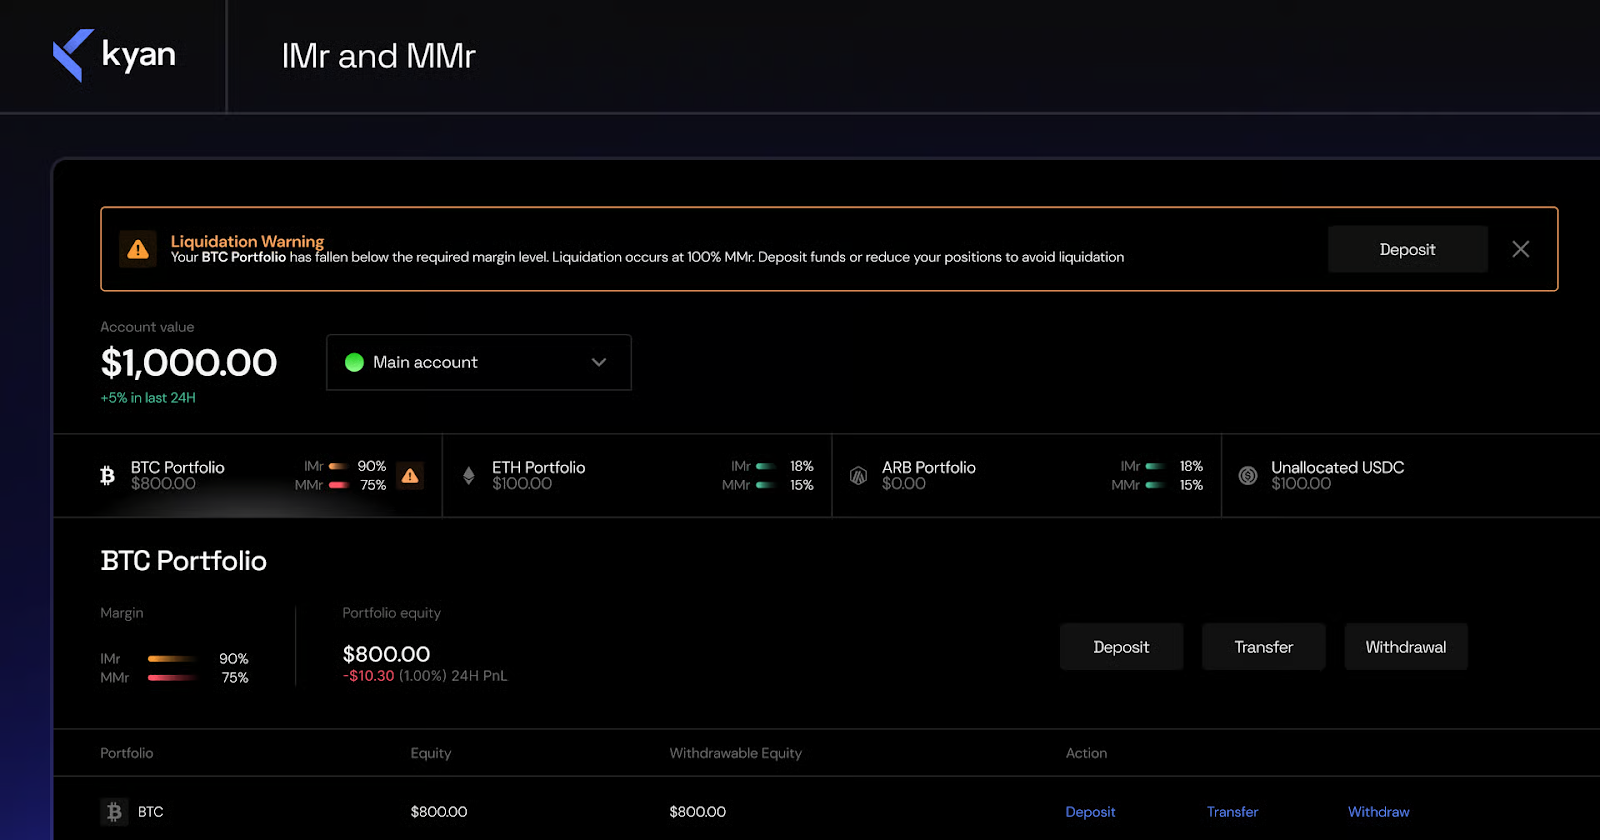Click the BTC Portfolio heading
1600x840 pixels.
tap(184, 561)
